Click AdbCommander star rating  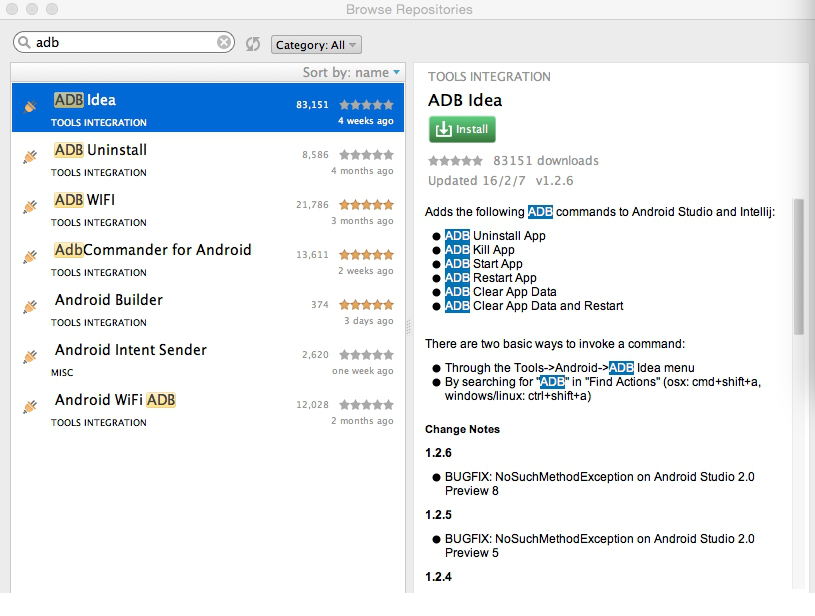pyautogui.click(x=366, y=255)
